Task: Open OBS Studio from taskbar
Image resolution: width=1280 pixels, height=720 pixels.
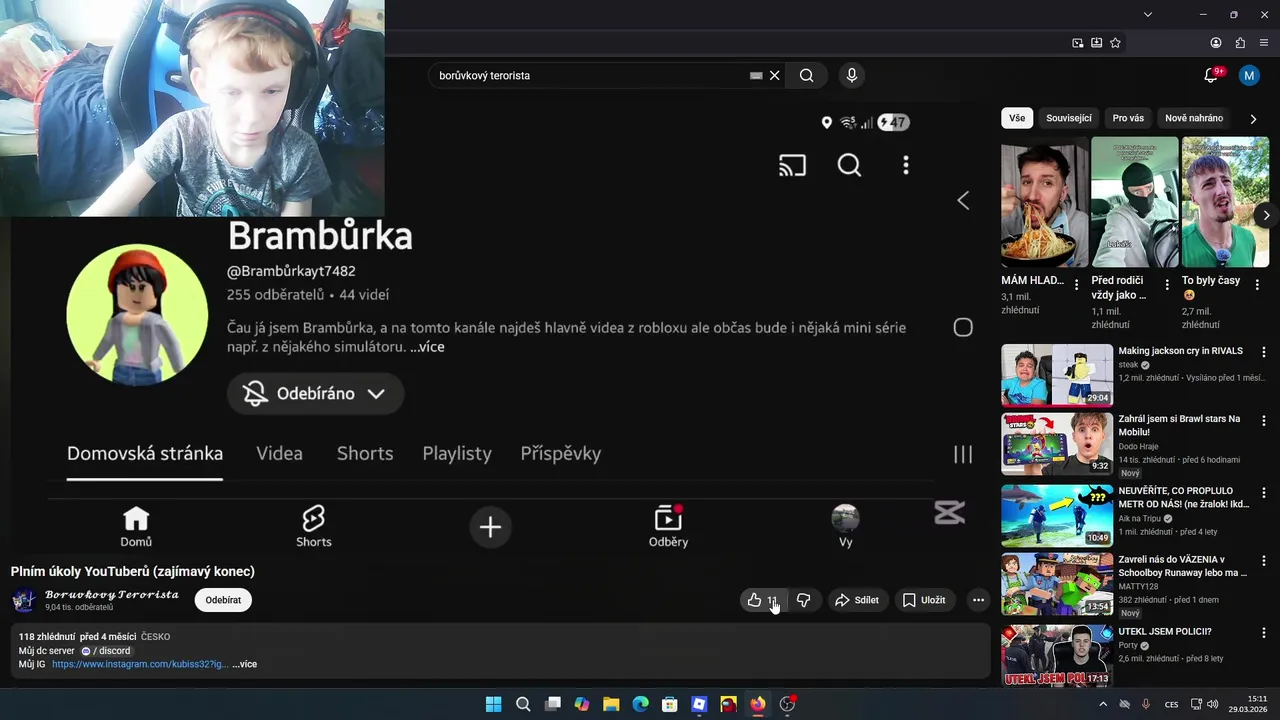Action: 787,704
